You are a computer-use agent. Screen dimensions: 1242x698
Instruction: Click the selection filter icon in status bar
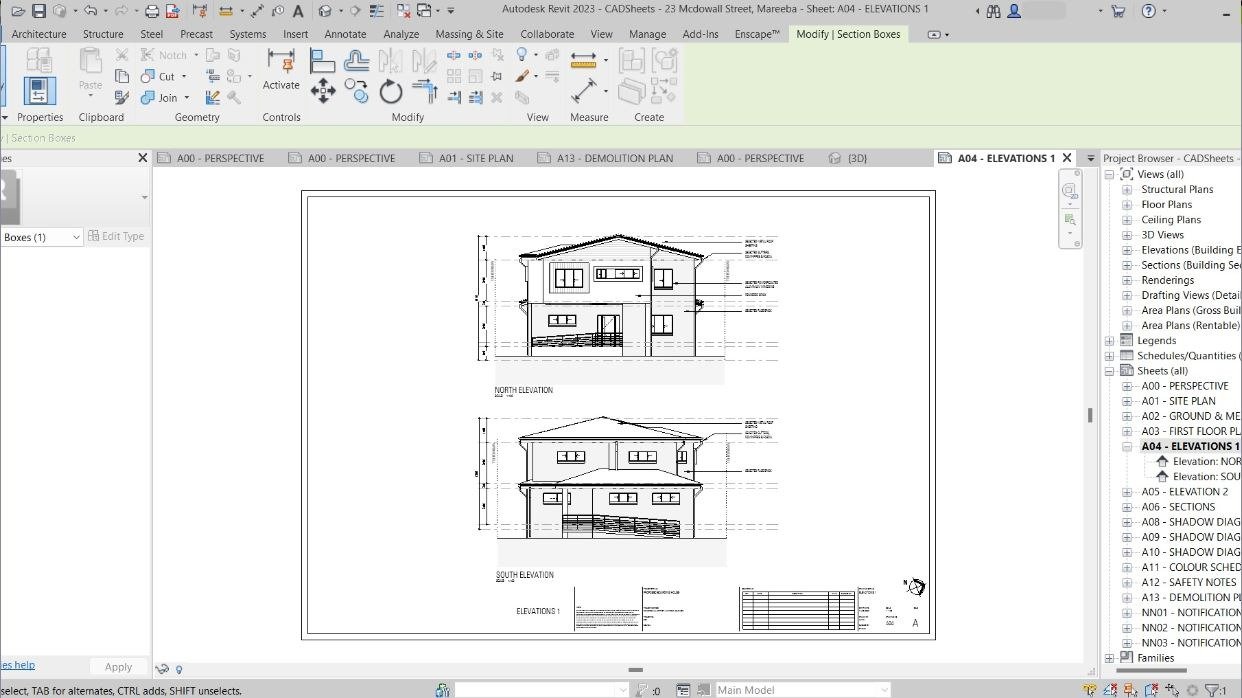point(1213,690)
